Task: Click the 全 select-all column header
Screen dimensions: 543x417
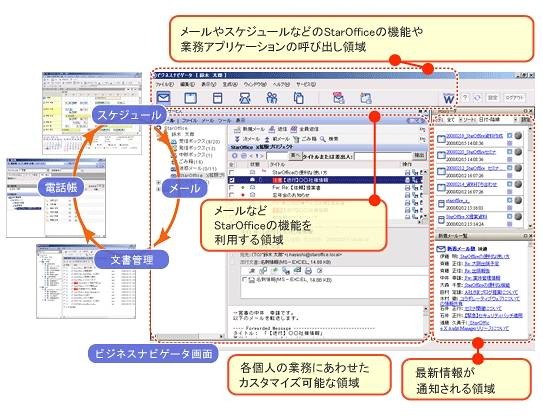Action: (232, 165)
